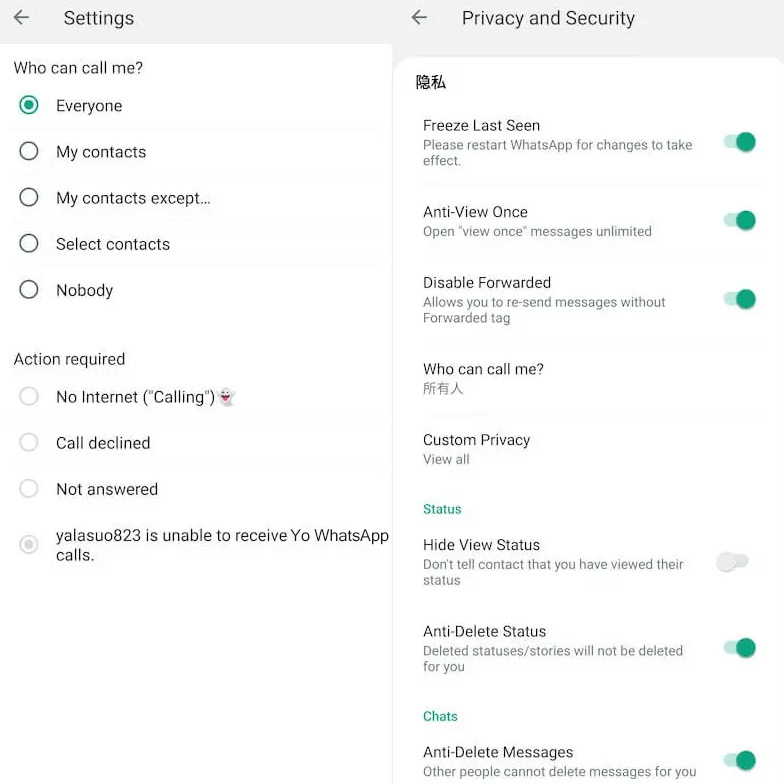The height and width of the screenshot is (784, 784).
Task: Select My contacts except… option
Action: pyautogui.click(x=29, y=197)
